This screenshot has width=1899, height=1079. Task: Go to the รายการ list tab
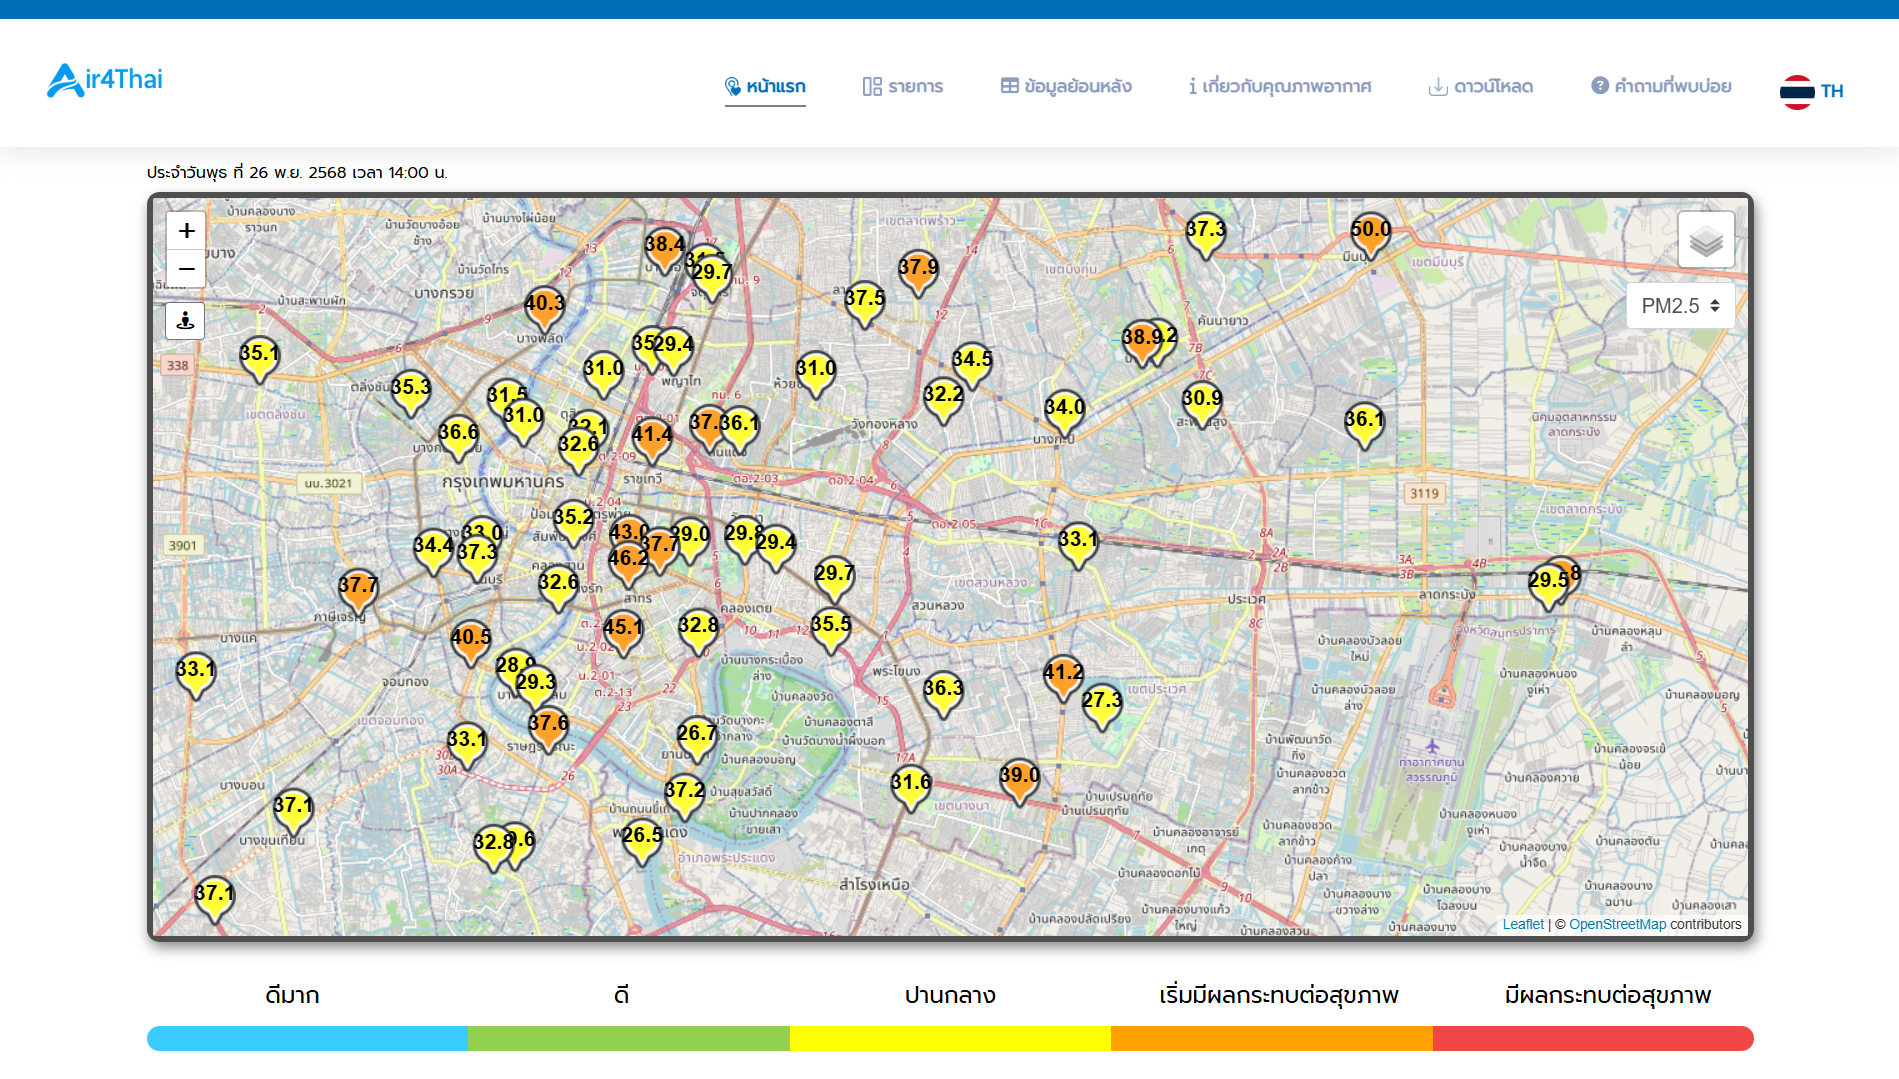tap(903, 87)
